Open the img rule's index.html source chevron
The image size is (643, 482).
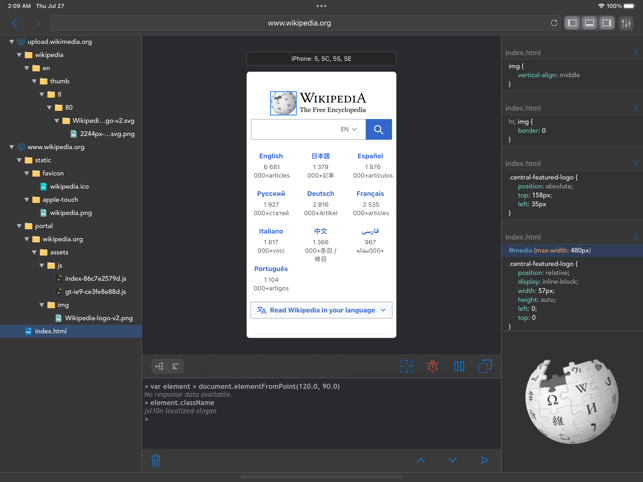point(635,53)
